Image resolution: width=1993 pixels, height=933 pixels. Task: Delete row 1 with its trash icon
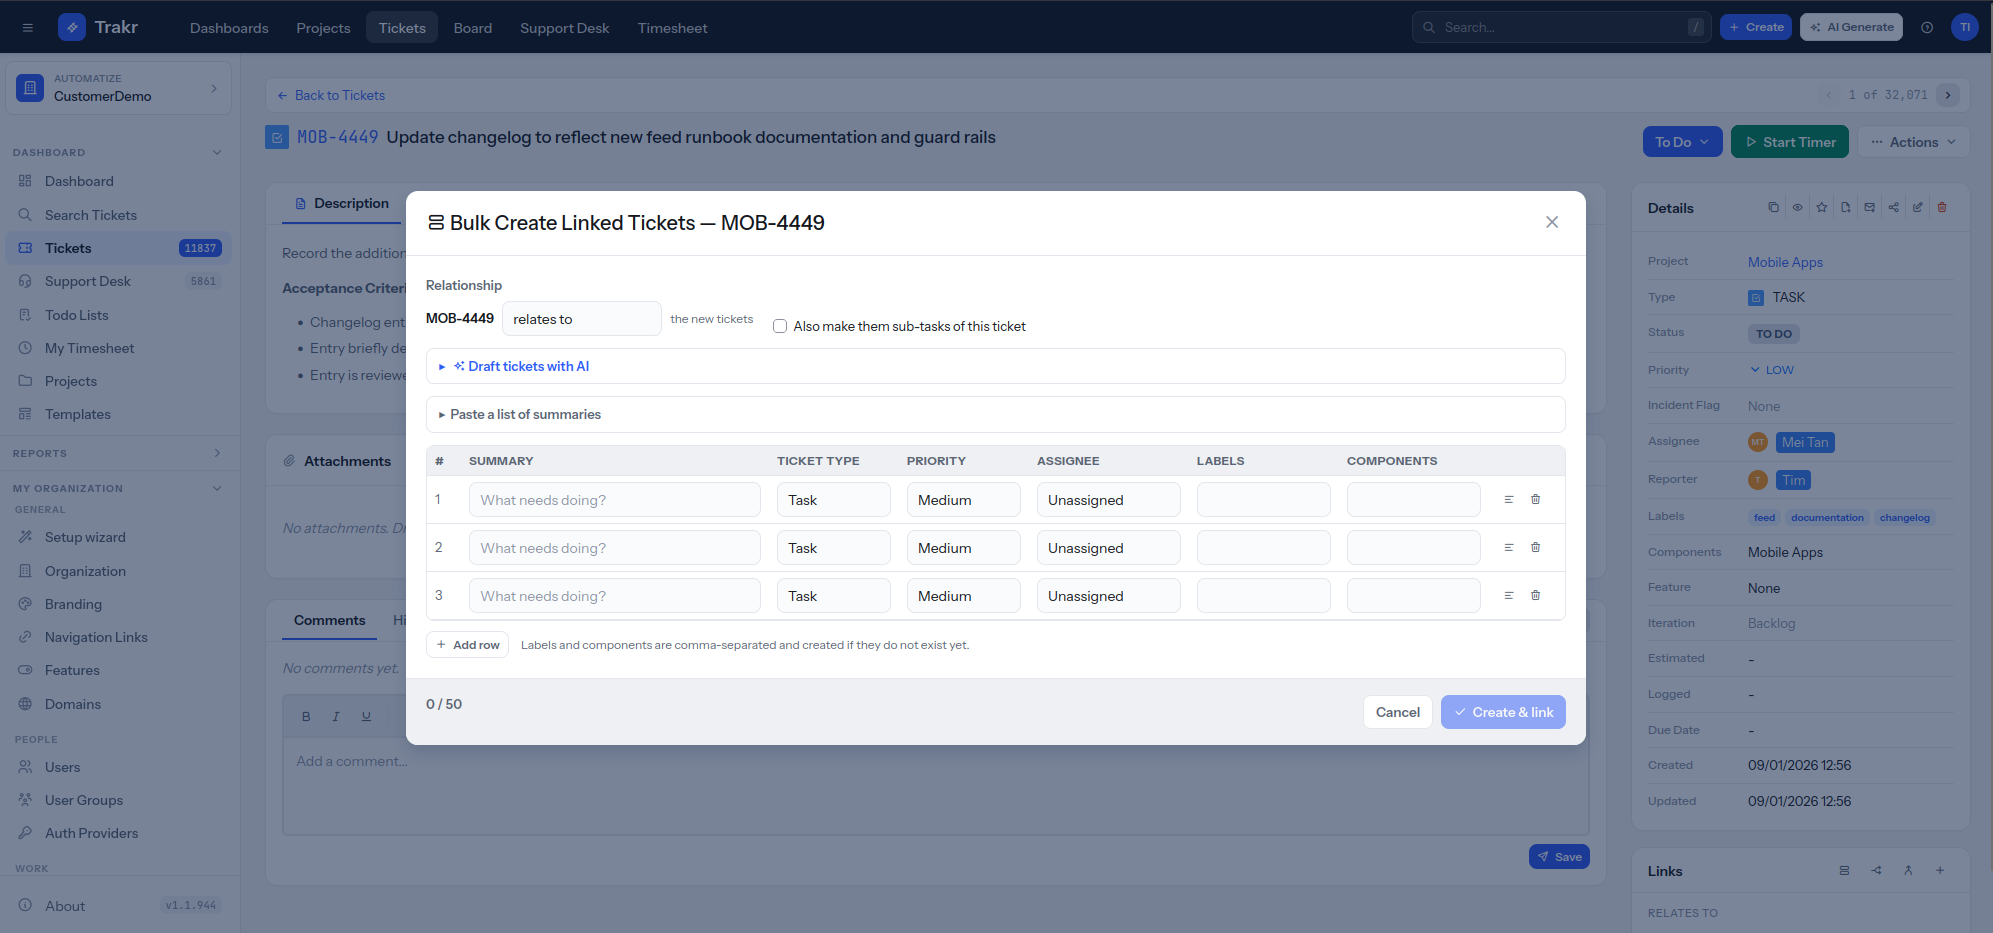tap(1535, 499)
